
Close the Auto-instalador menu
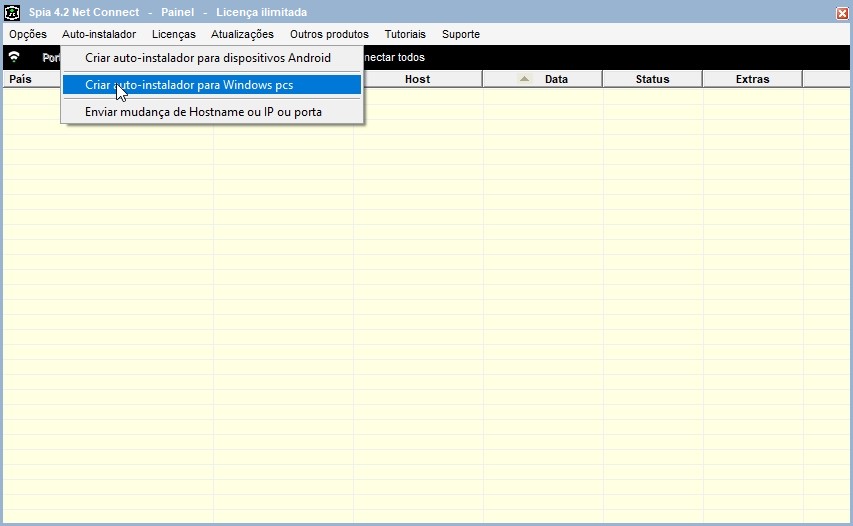click(x=99, y=34)
